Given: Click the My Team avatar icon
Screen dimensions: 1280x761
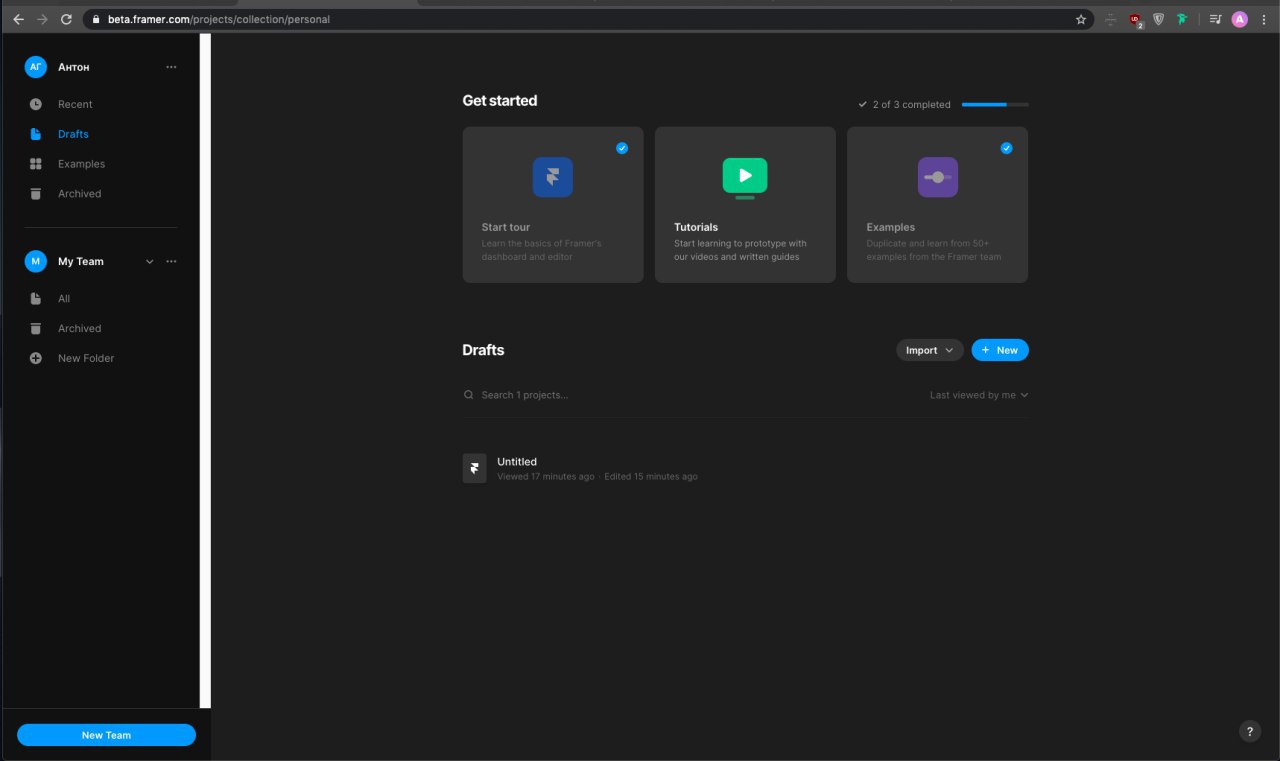Looking at the screenshot, I should (x=36, y=261).
